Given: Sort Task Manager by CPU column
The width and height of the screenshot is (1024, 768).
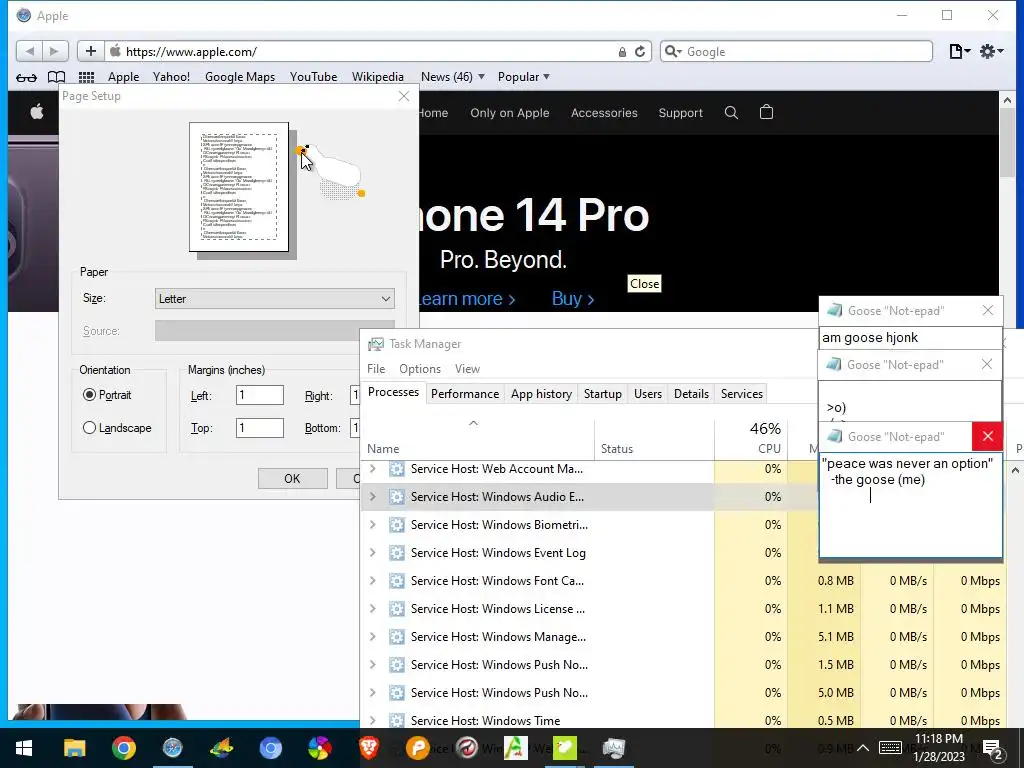Looking at the screenshot, I should pyautogui.click(x=751, y=438).
